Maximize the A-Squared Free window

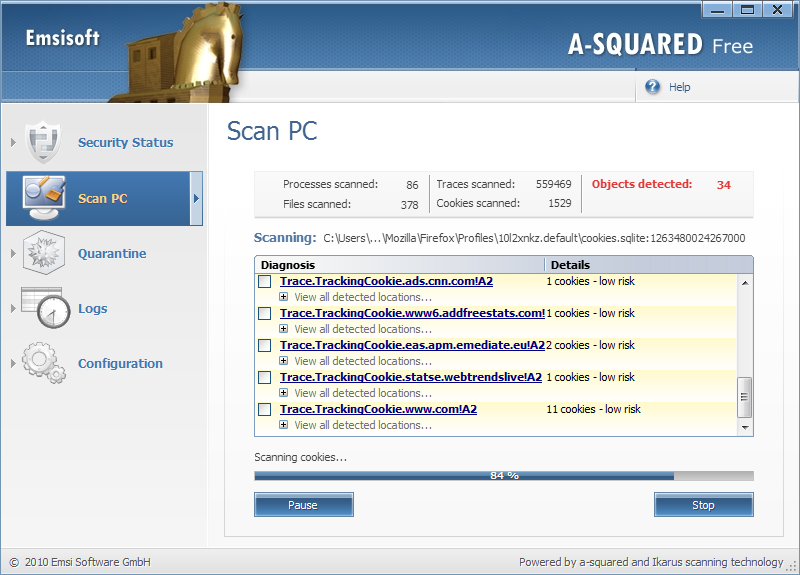pyautogui.click(x=747, y=10)
